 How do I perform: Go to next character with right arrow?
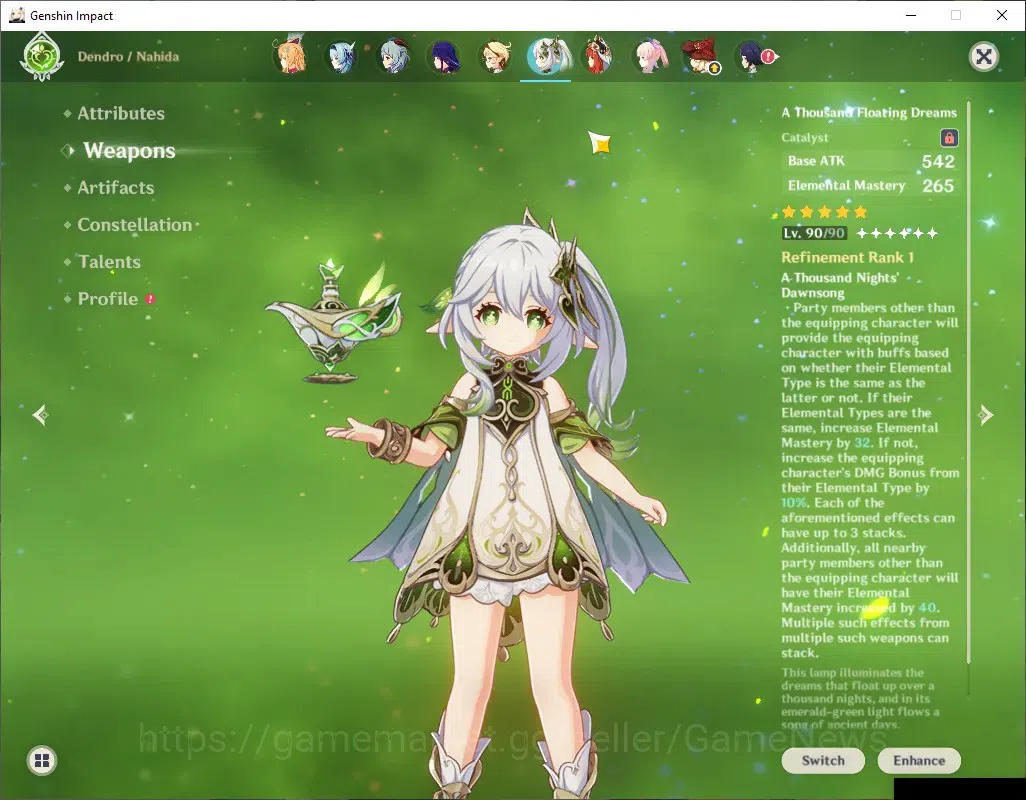click(x=985, y=415)
